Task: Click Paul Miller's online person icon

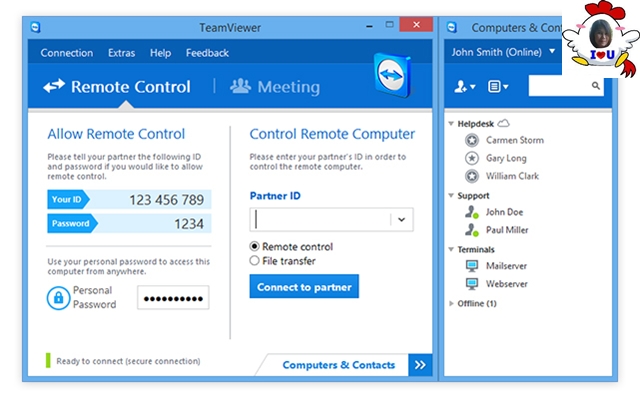Action: [472, 230]
